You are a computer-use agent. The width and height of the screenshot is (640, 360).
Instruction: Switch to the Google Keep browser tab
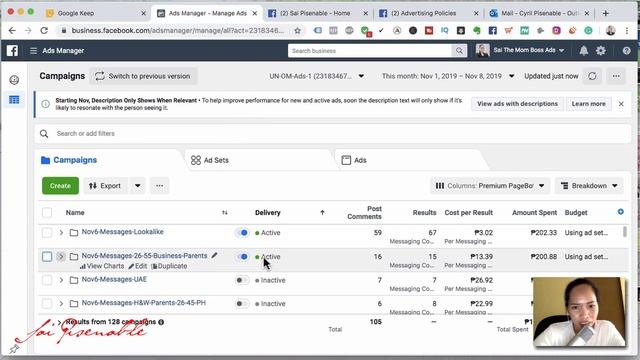pos(96,13)
